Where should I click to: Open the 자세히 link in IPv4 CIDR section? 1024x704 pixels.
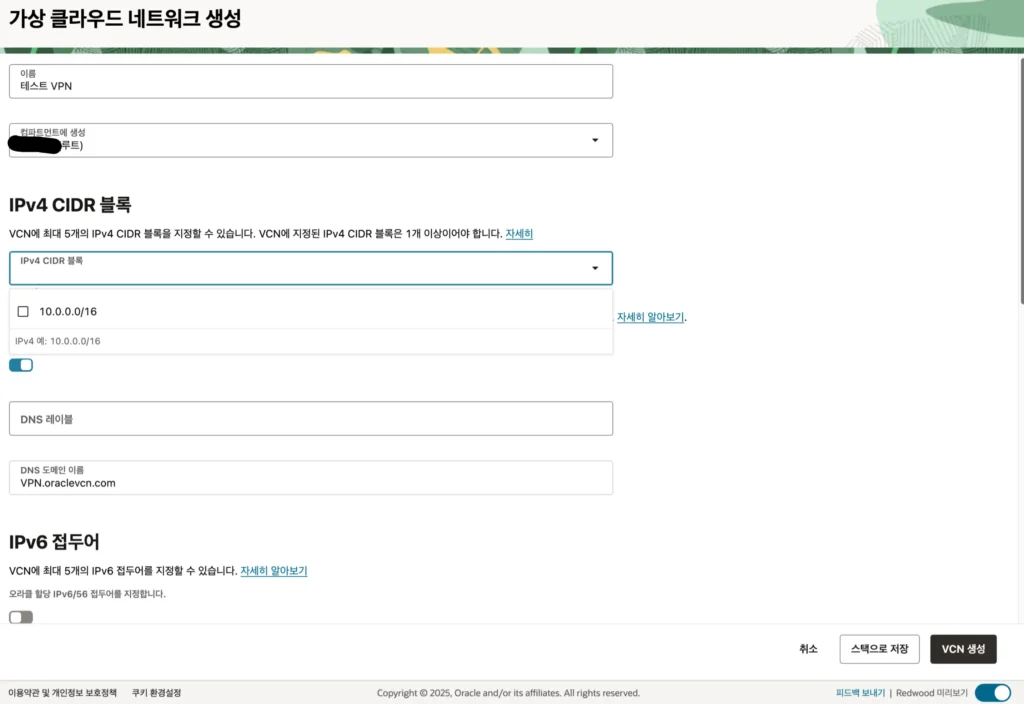(519, 234)
